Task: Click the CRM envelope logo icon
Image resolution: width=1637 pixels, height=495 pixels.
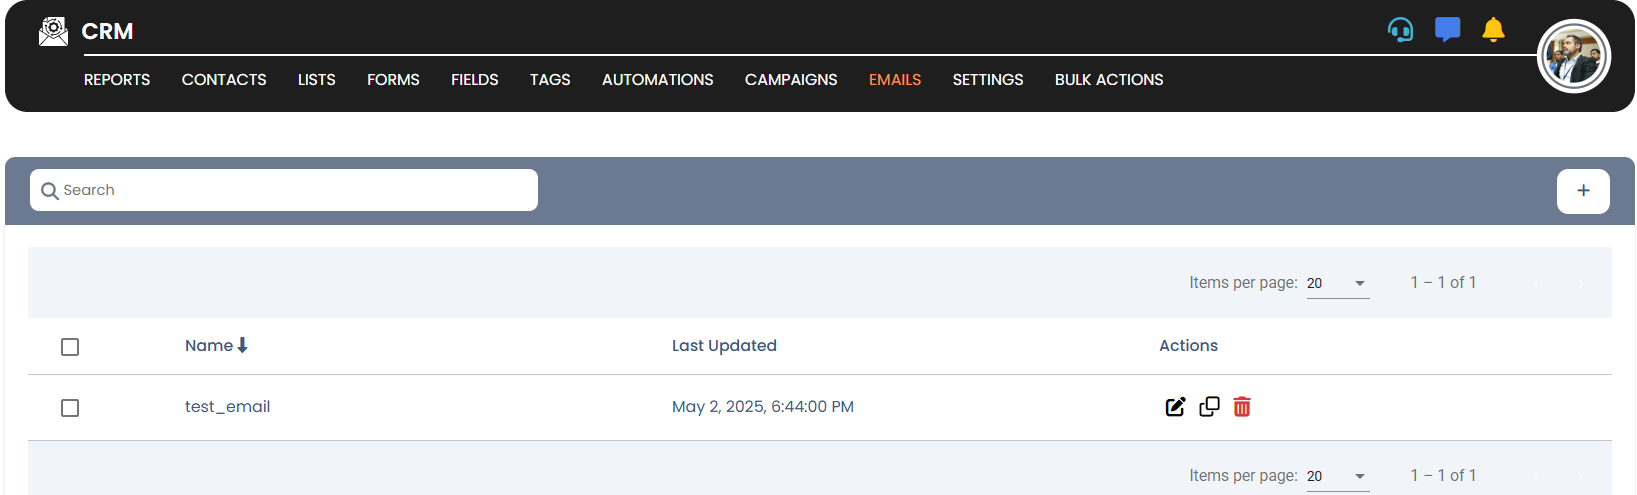Action: 53,32
